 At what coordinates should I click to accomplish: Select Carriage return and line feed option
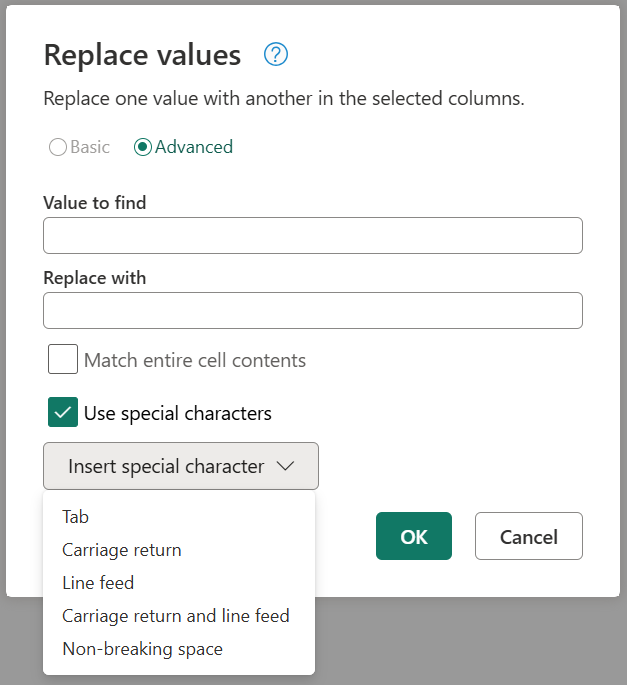click(x=176, y=616)
